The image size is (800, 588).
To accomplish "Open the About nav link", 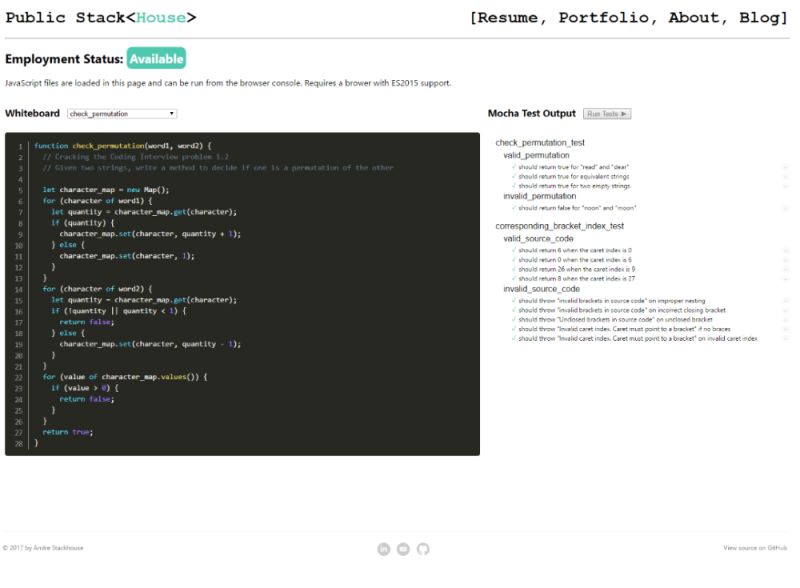I will pos(694,18).
